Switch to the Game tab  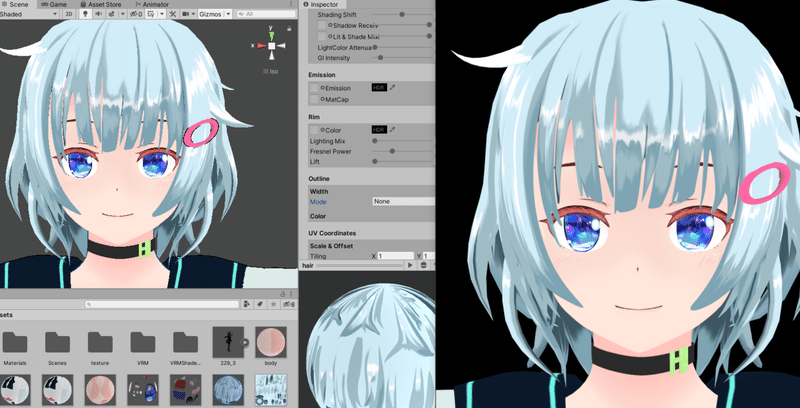(x=54, y=4)
